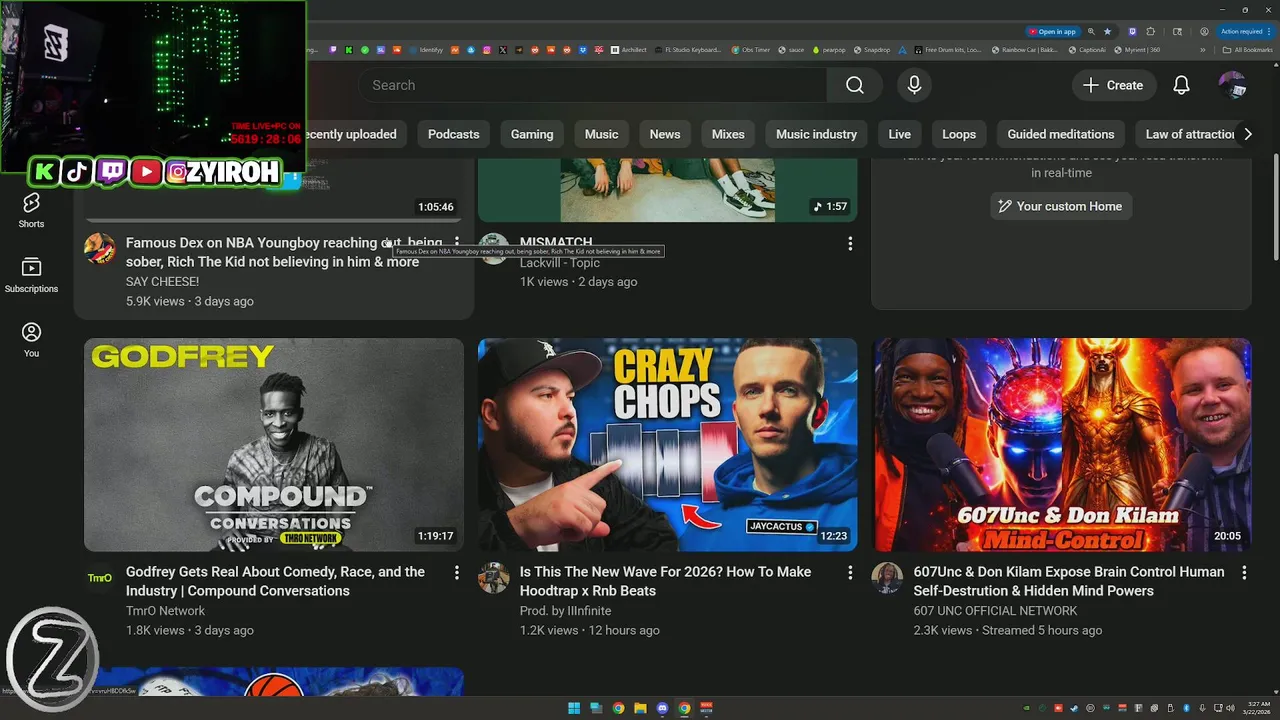This screenshot has width=1280, height=720.
Task: Open the Subscriptions sidebar section
Action: (x=31, y=275)
